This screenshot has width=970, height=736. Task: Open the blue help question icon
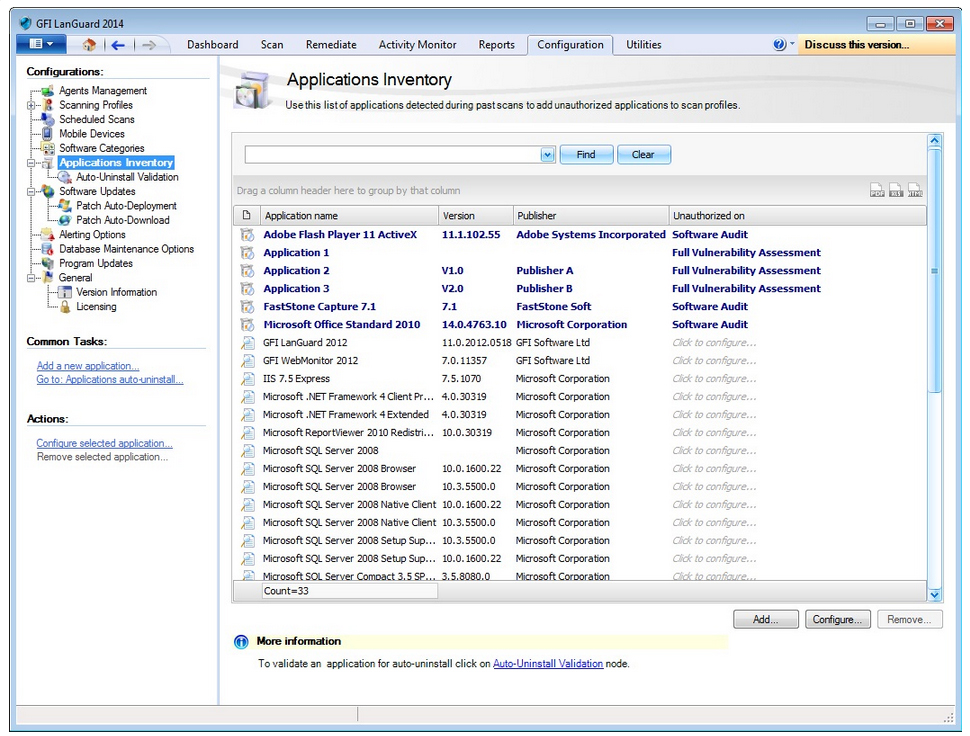click(779, 45)
